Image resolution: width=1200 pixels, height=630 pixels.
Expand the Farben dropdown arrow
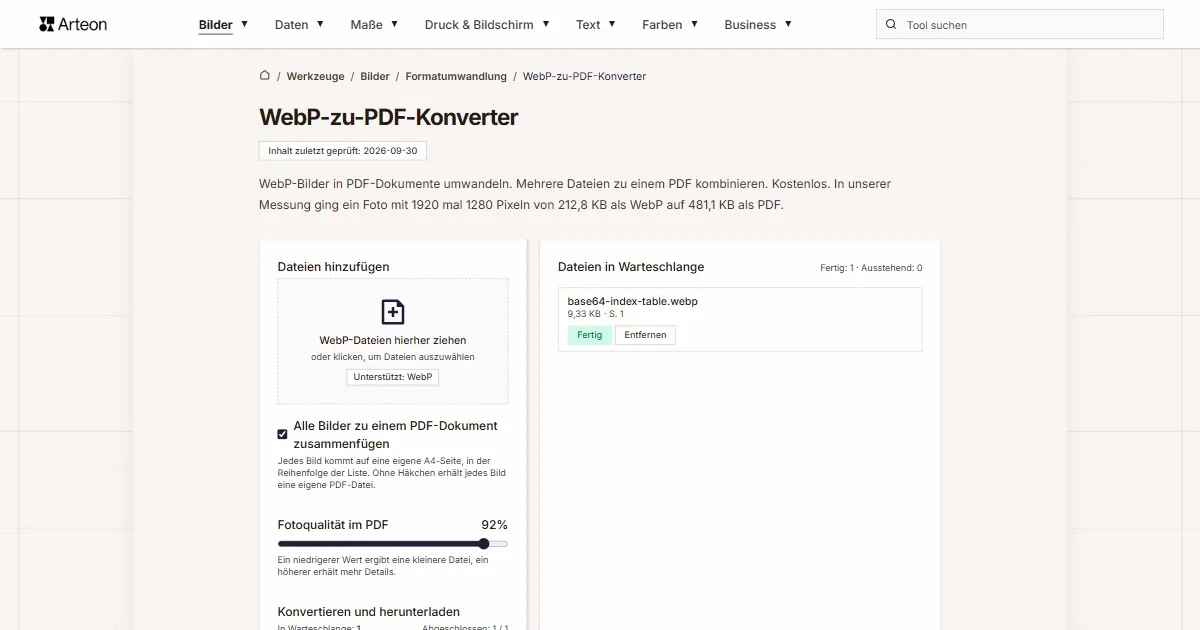click(x=695, y=24)
